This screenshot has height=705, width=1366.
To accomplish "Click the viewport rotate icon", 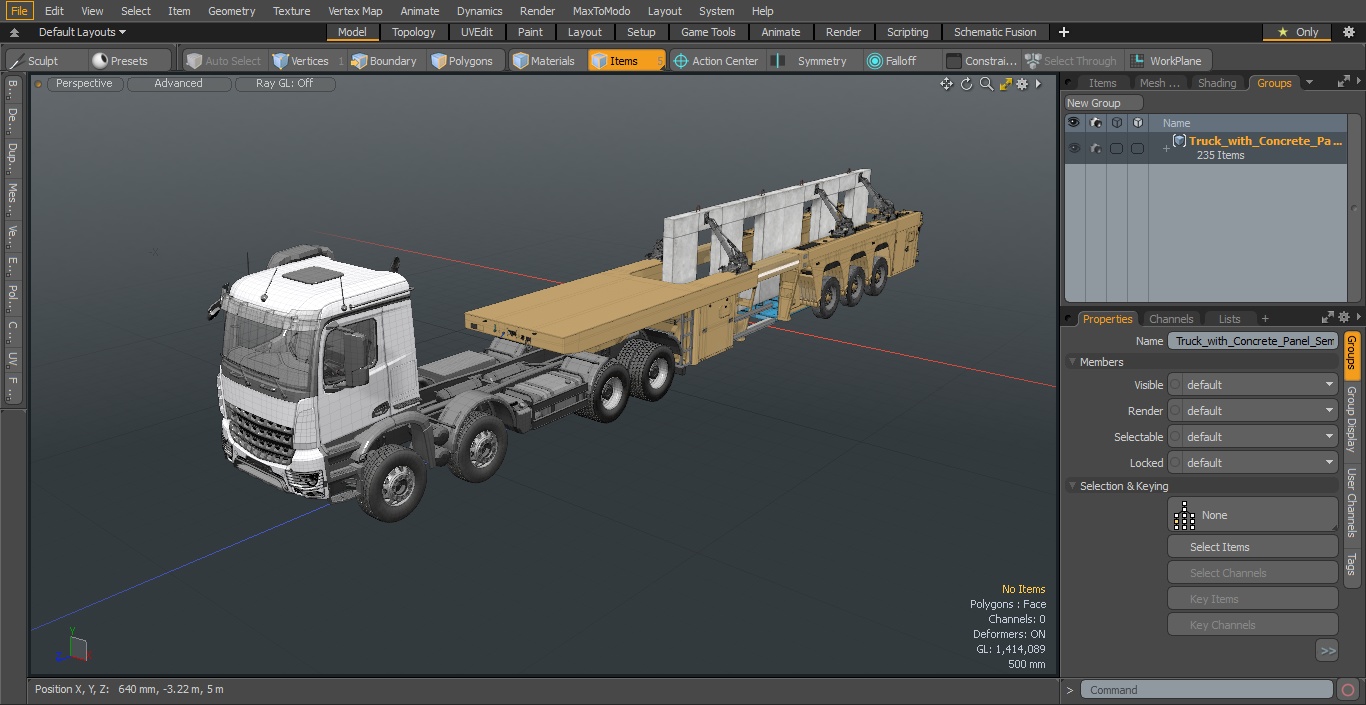I will click(x=966, y=84).
